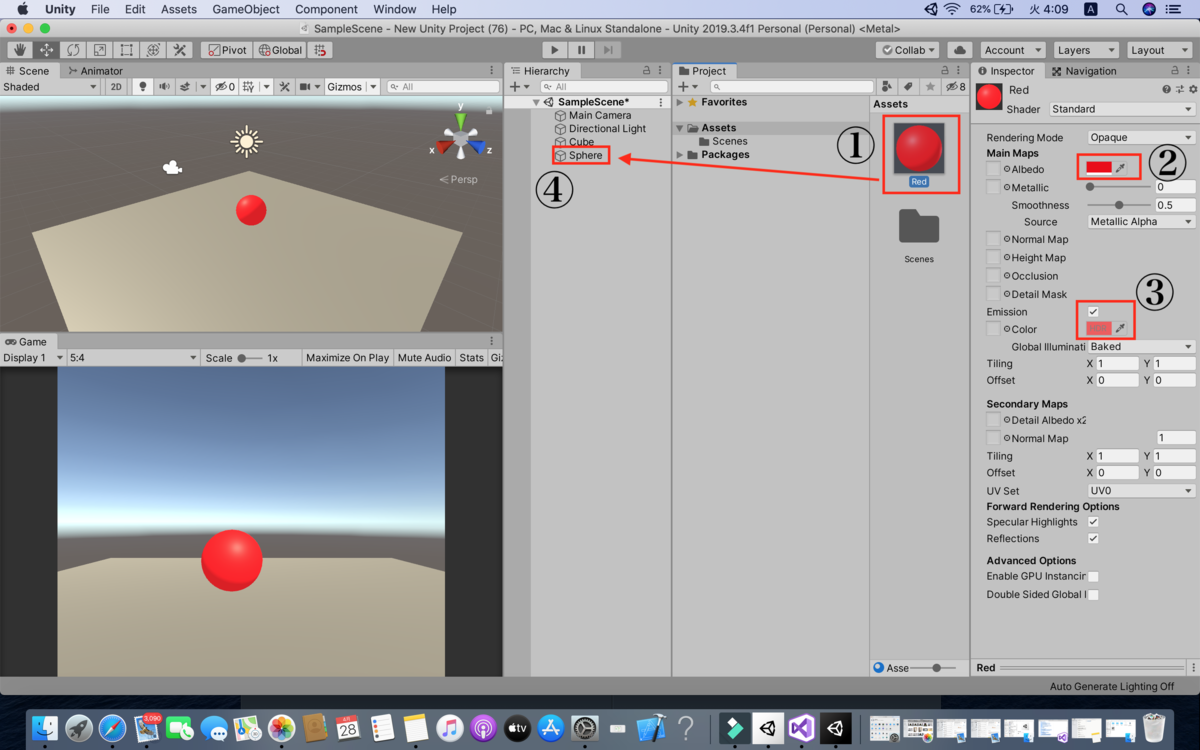Click Project search by type icon
Image resolution: width=1200 pixels, height=750 pixels.
(887, 87)
